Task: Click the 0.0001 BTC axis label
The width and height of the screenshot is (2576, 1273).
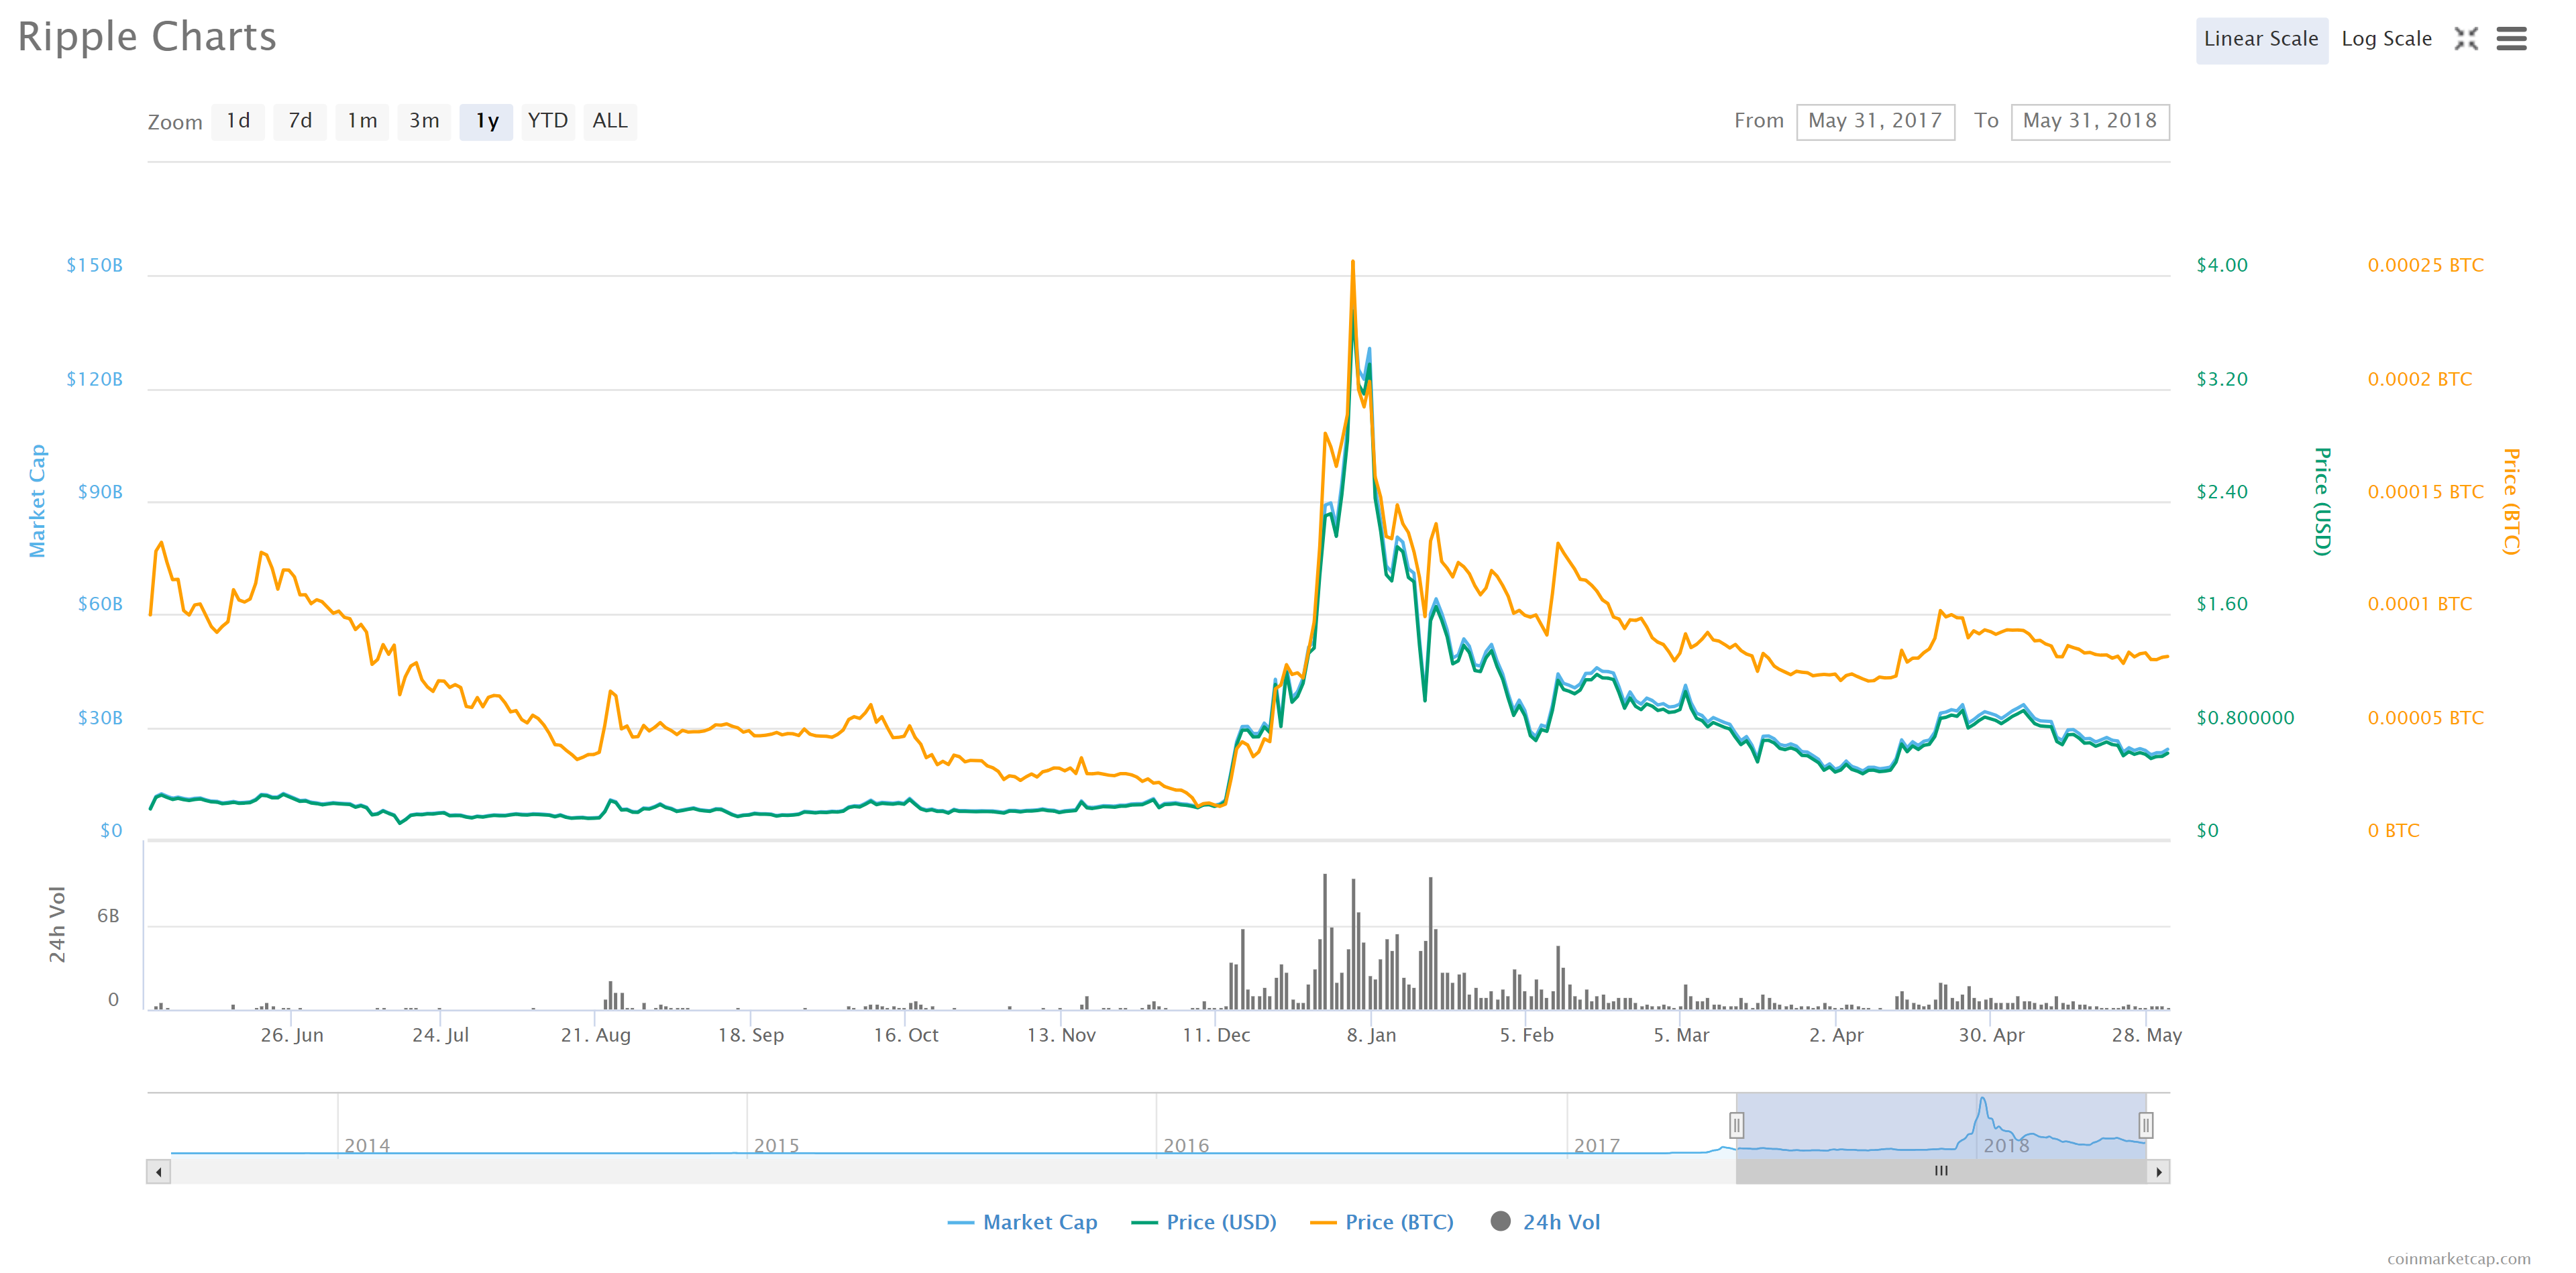Action: click(2420, 605)
